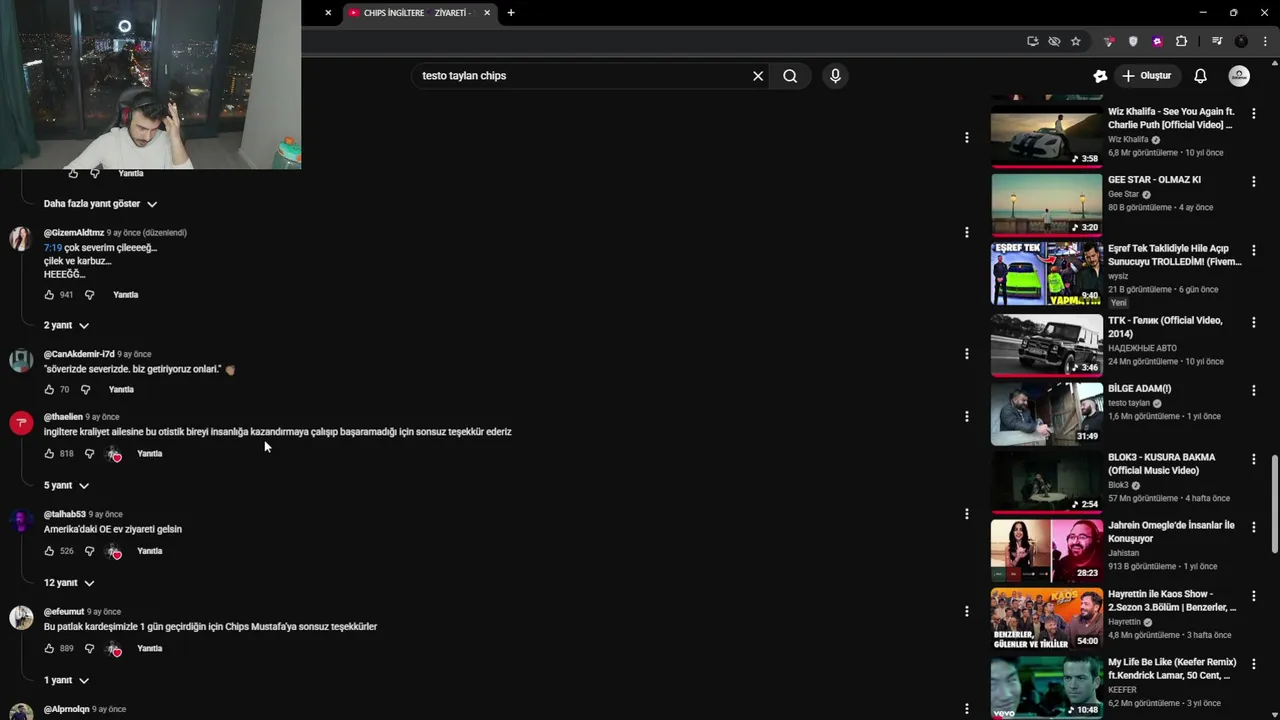1280x720 pixels.
Task: Expand 5 yanıt under @thaelien
Action: click(x=66, y=486)
